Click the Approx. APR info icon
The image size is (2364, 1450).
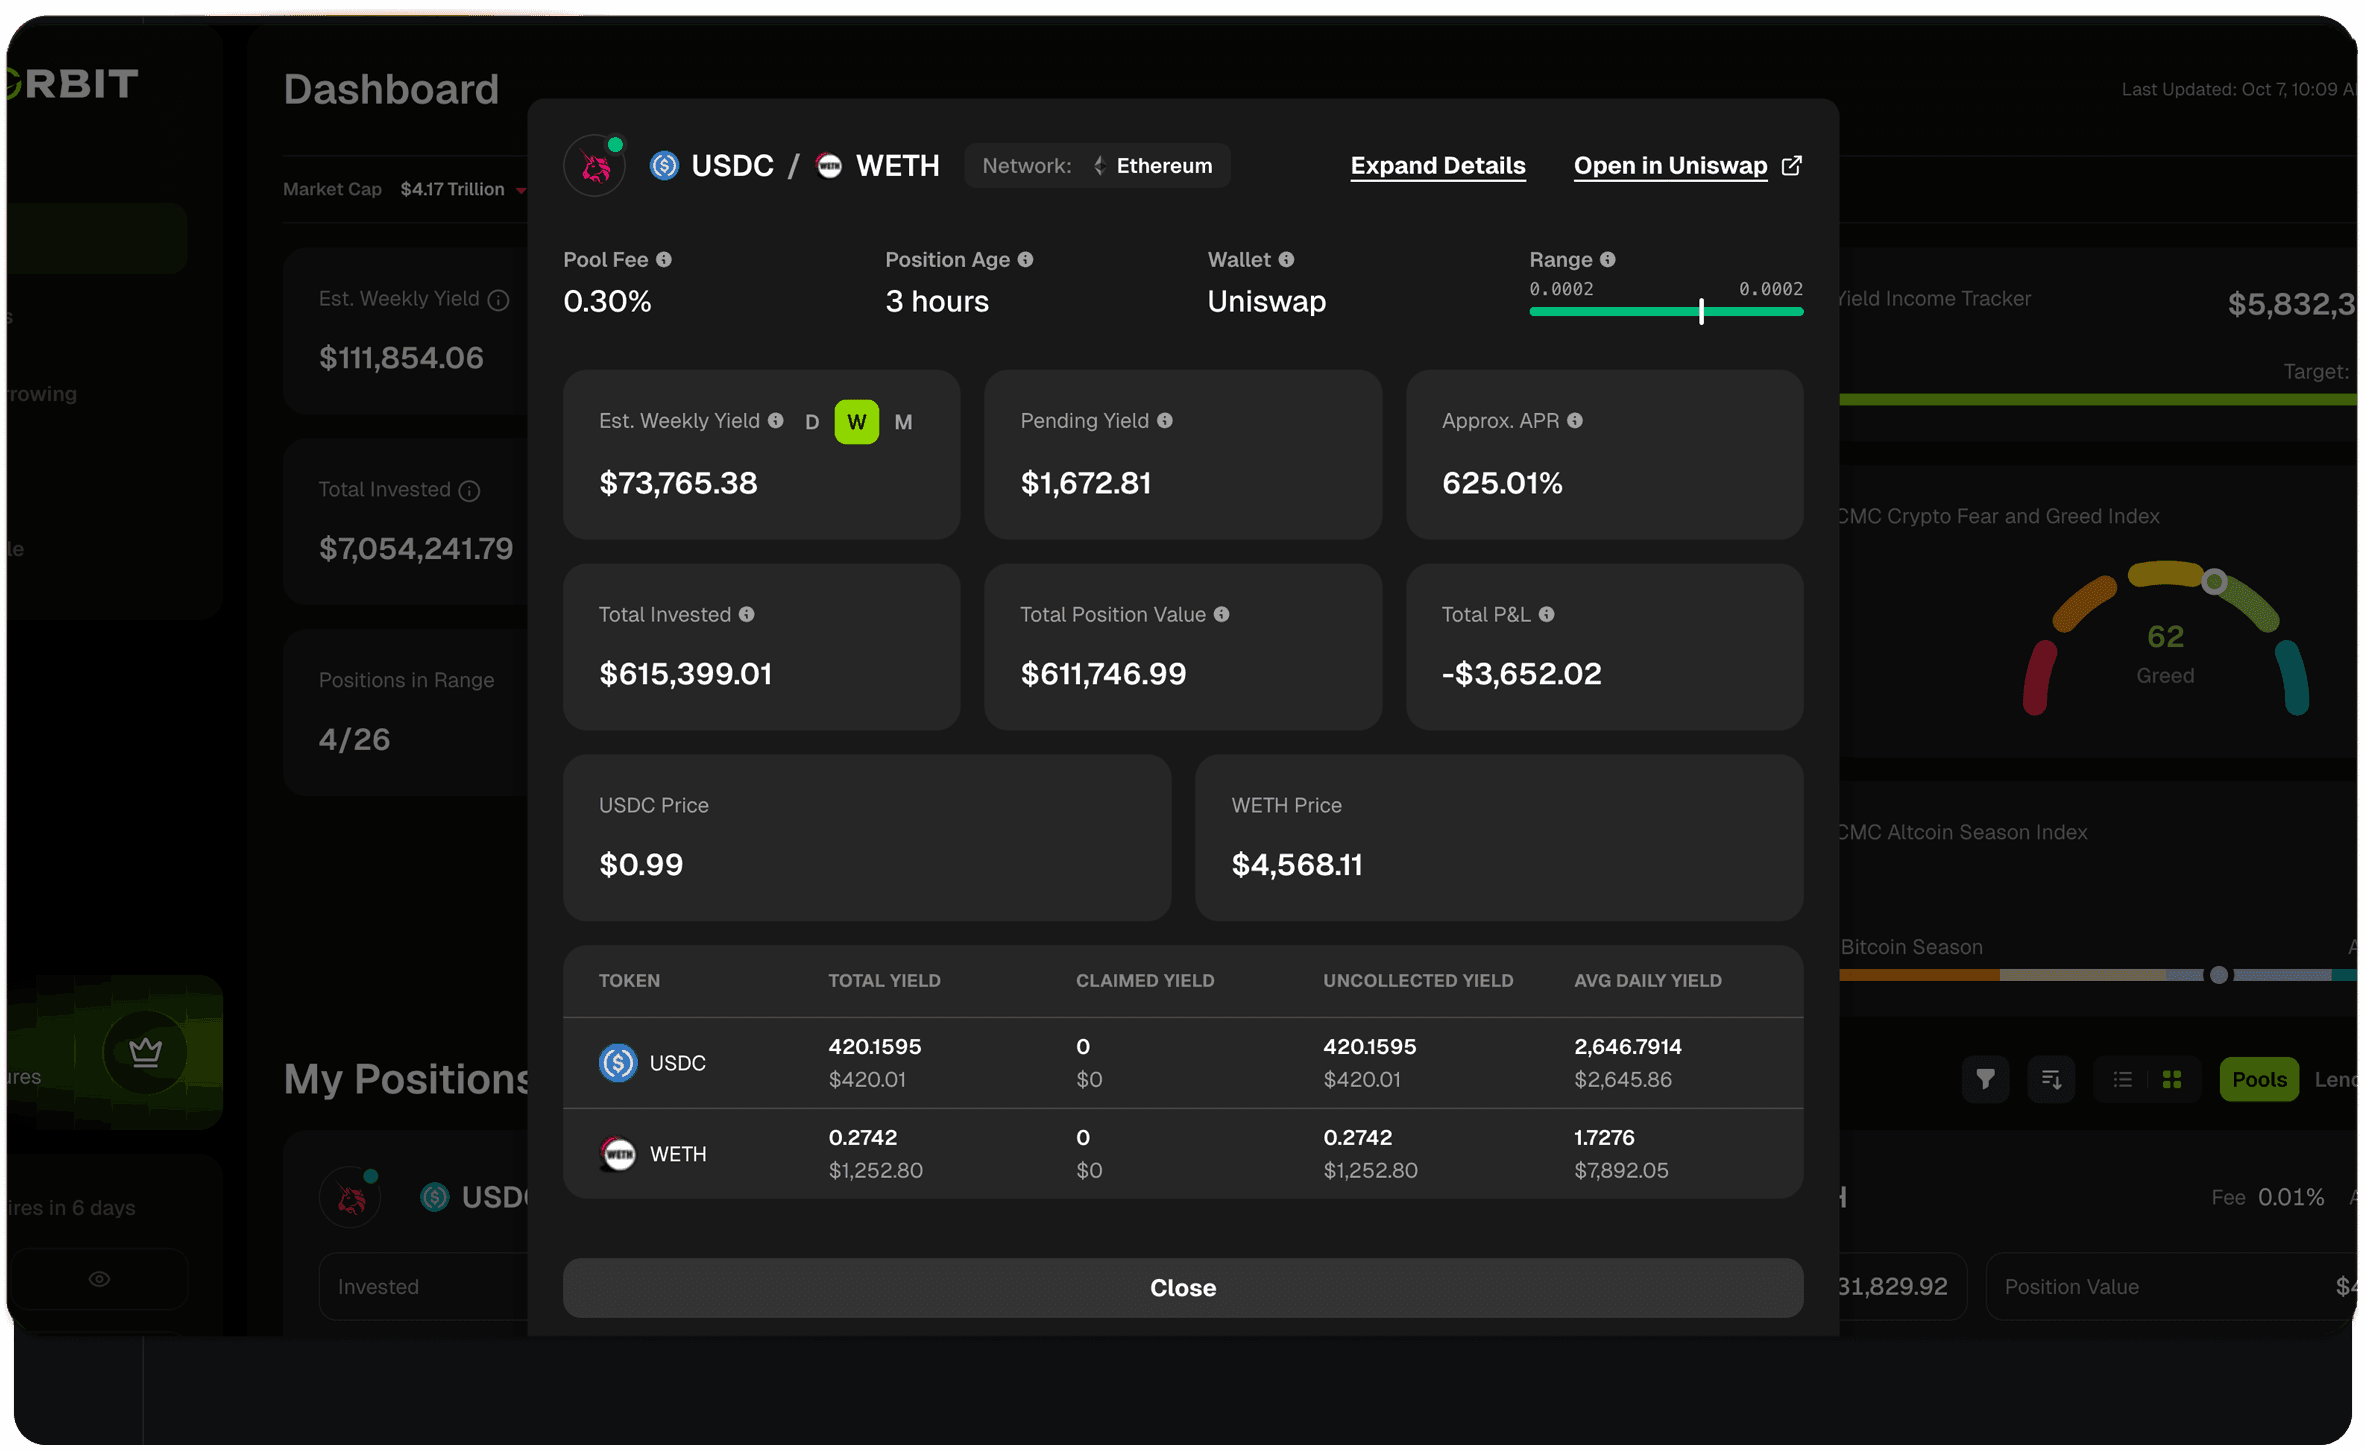point(1576,421)
